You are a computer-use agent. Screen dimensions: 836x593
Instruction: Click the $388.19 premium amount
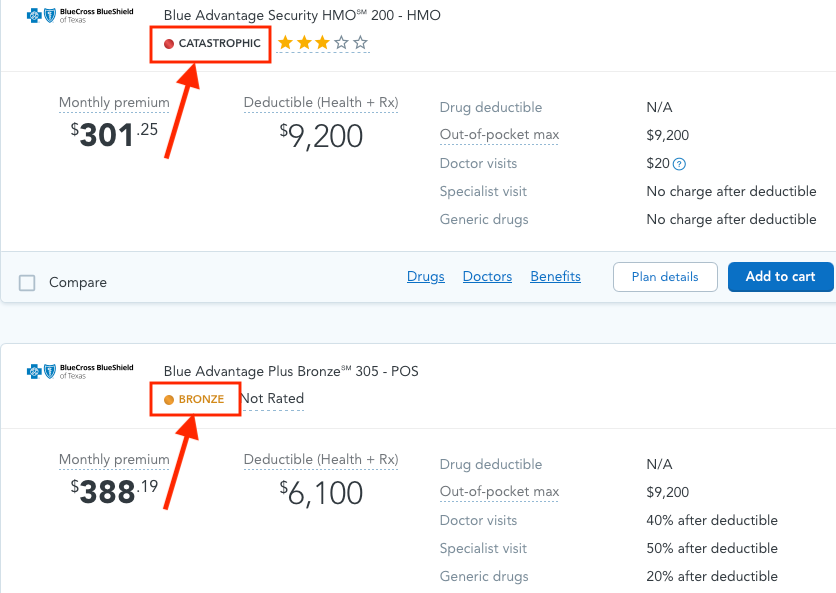pyautogui.click(x=114, y=491)
